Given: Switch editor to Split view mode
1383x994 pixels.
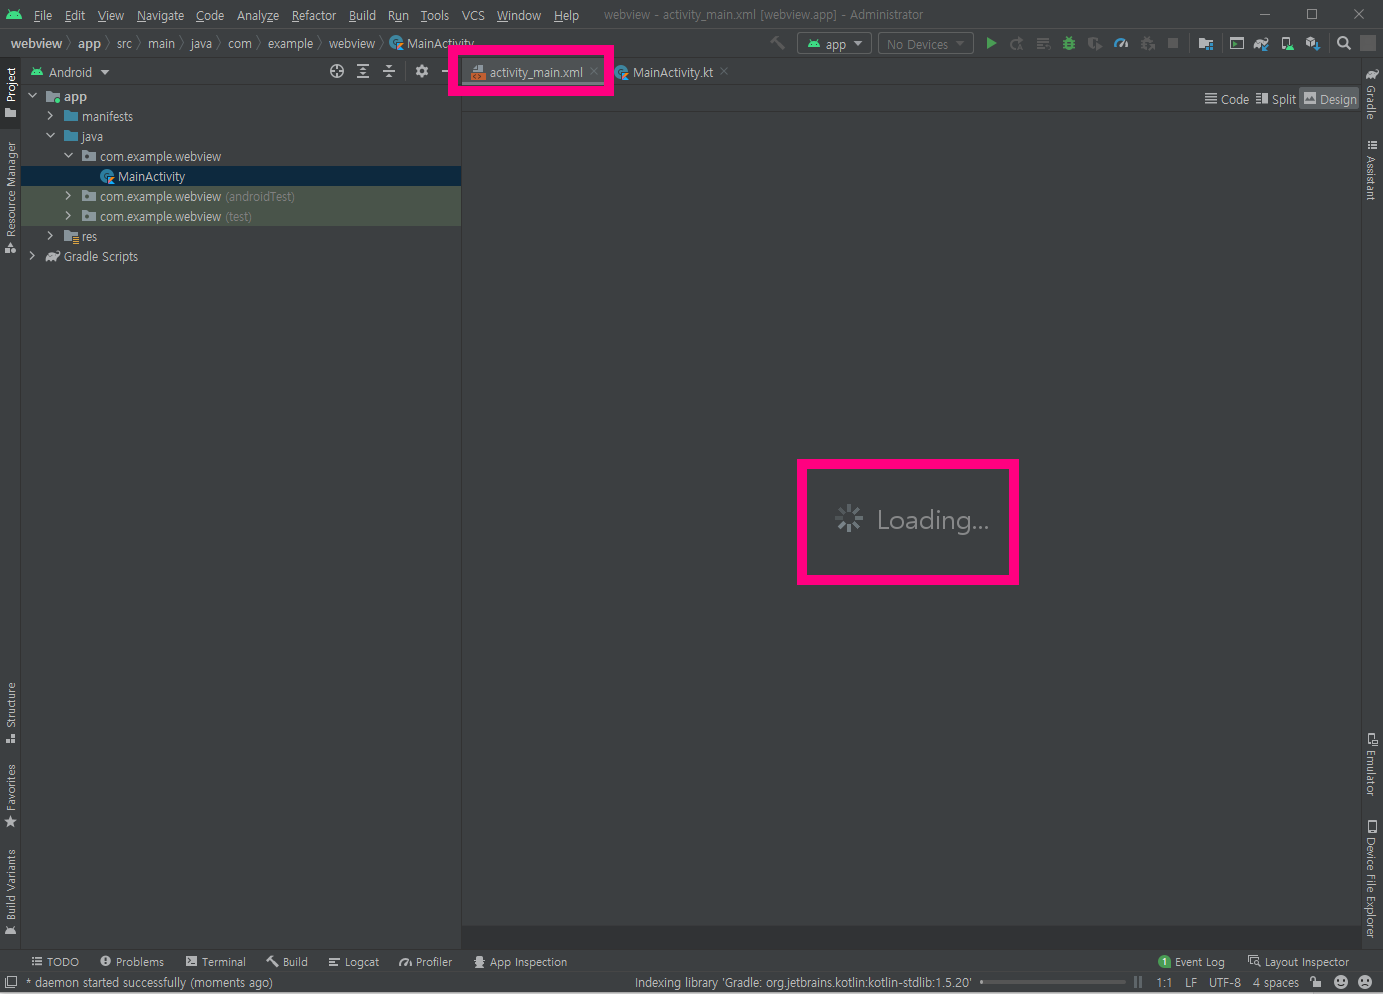Looking at the screenshot, I should (1276, 99).
